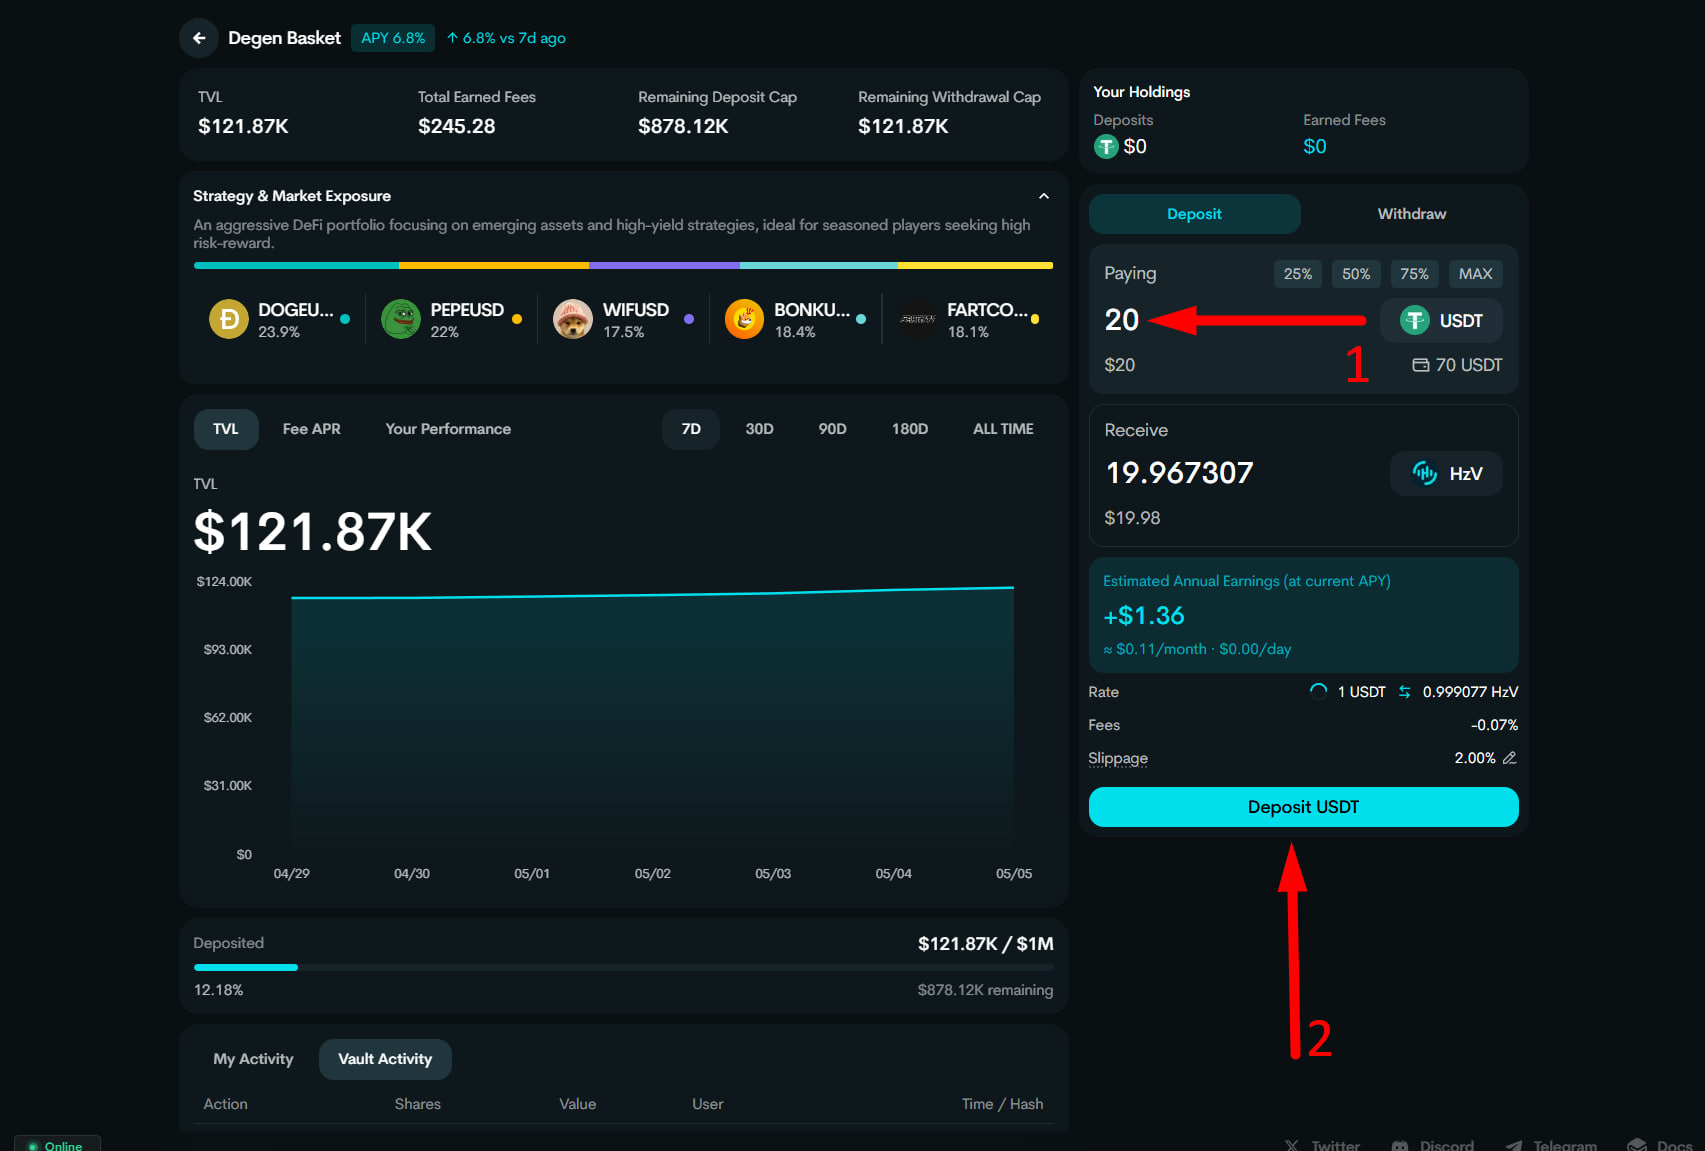Click the Dogecoin token icon
Image resolution: width=1705 pixels, height=1151 pixels.
pos(229,320)
